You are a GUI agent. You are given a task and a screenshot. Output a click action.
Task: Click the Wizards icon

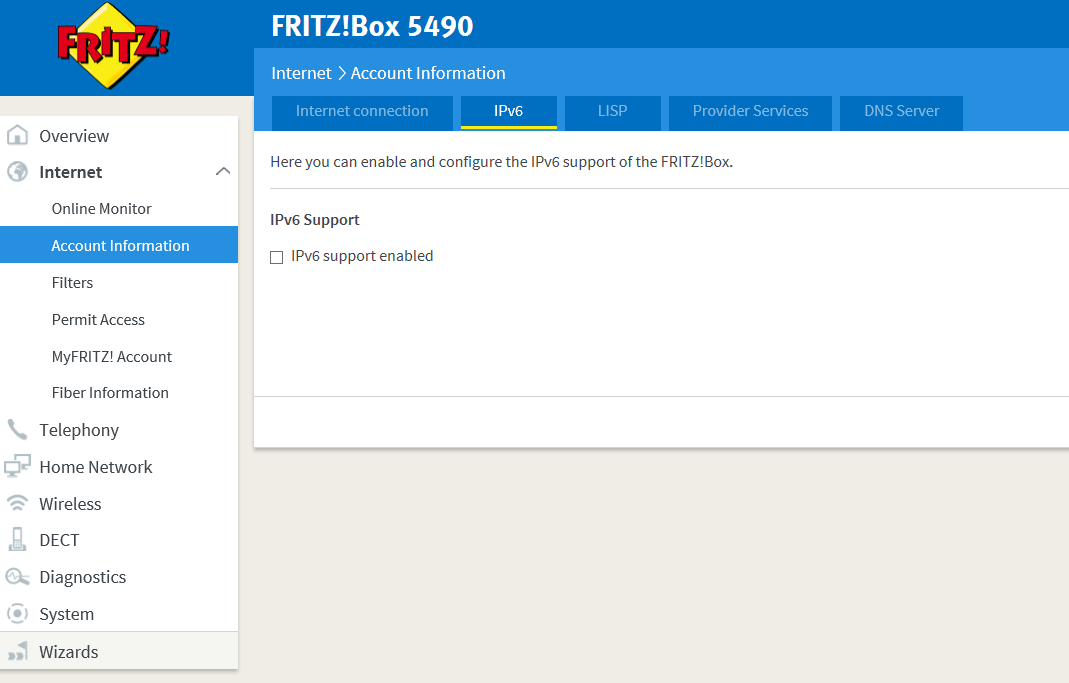(17, 651)
